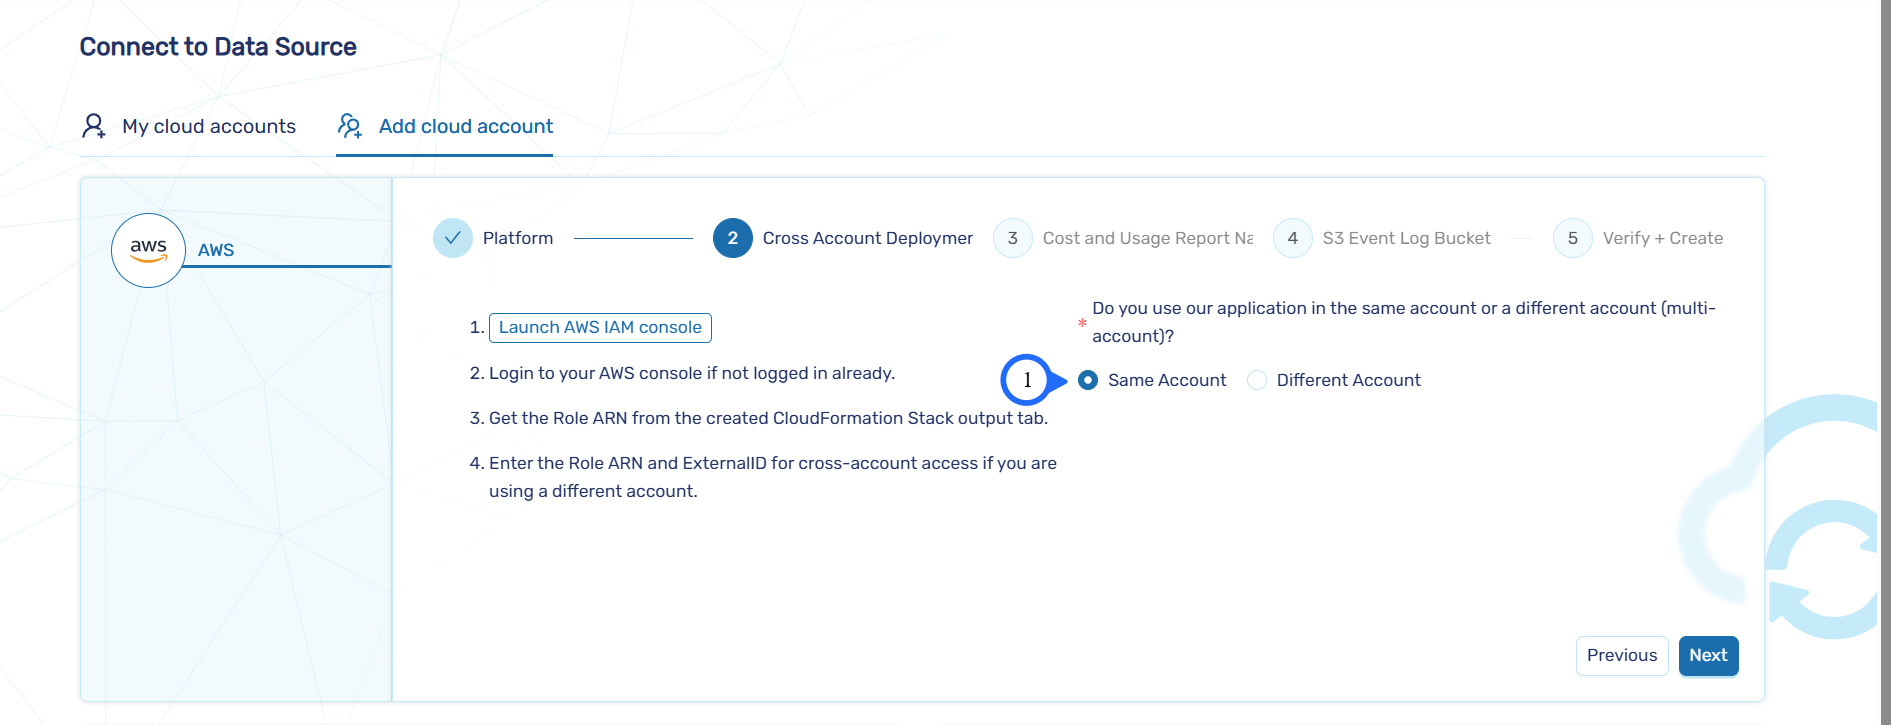Screen dimensions: 1891x725
Task: Choose the AWS platform label in sidebar
Action: (x=216, y=250)
